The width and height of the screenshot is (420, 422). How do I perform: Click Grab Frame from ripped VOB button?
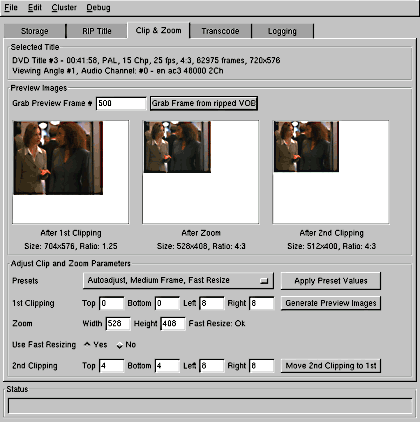(x=204, y=103)
